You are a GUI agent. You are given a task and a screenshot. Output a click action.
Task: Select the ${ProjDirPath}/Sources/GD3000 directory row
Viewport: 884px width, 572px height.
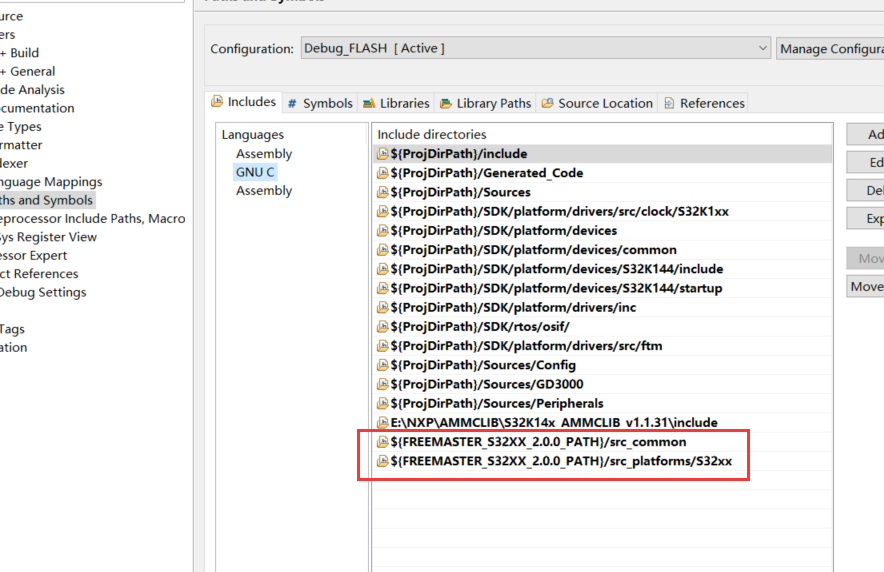602,384
